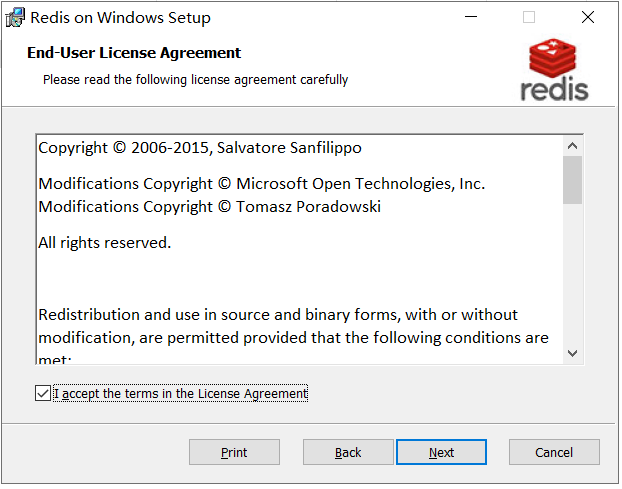This screenshot has width=622, height=489.
Task: Click the Tomasz Poradowski copyright line
Action: [x=209, y=207]
